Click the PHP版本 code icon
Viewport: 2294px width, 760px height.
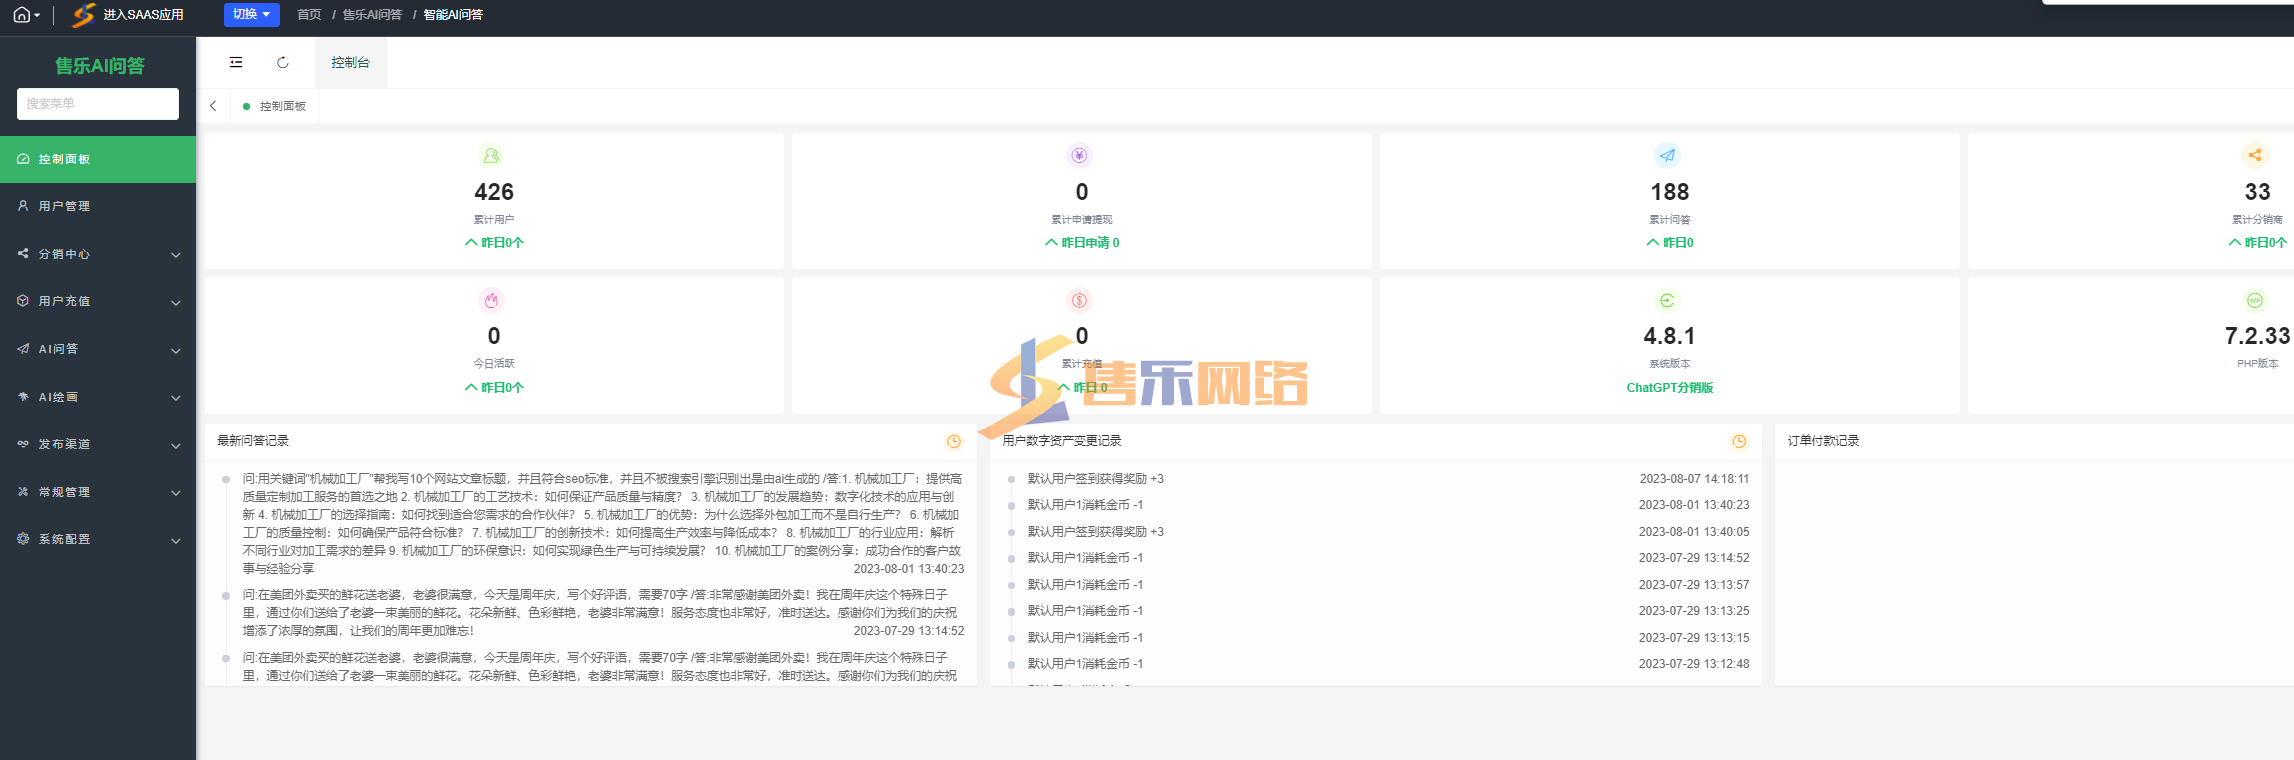tap(2255, 300)
